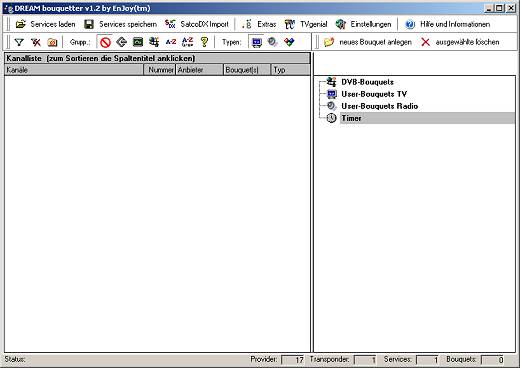The image size is (520, 368).
Task: Click the bouquet grouping icon
Action: pyautogui.click(x=154, y=42)
